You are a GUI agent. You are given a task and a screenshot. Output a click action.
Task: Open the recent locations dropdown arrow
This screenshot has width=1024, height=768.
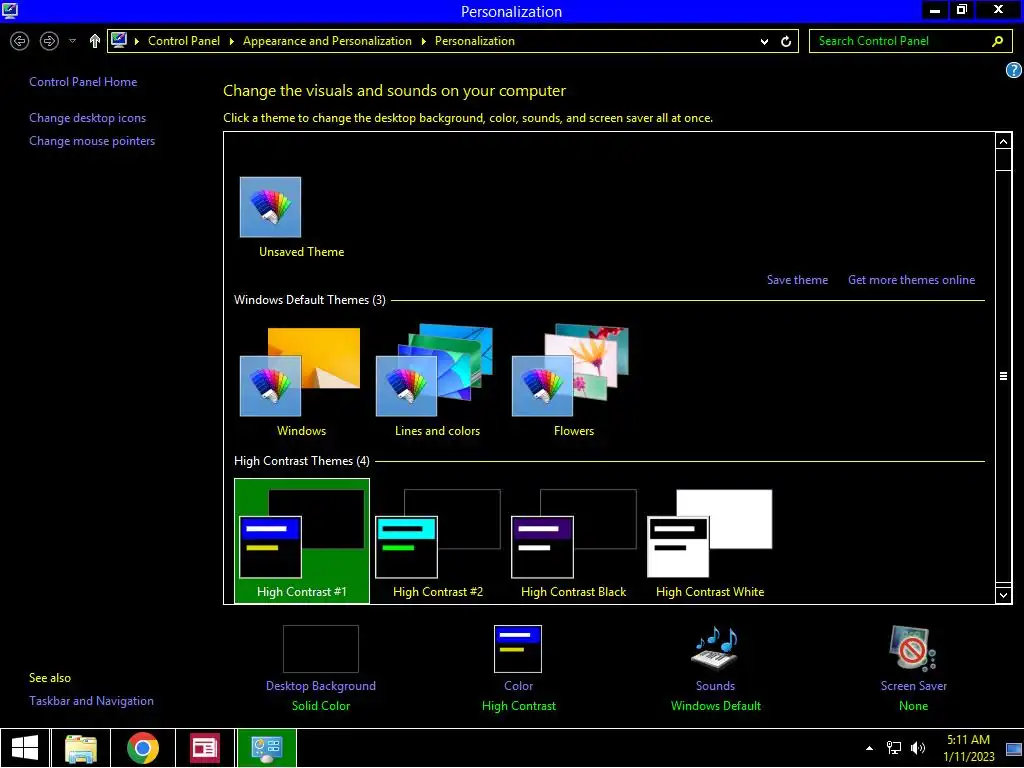point(72,41)
